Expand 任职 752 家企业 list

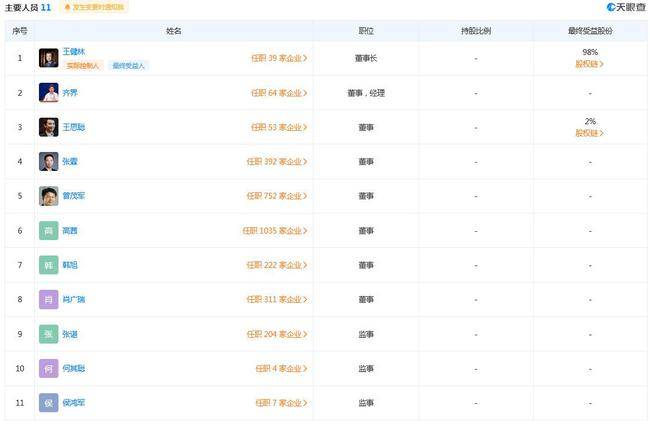[276, 196]
